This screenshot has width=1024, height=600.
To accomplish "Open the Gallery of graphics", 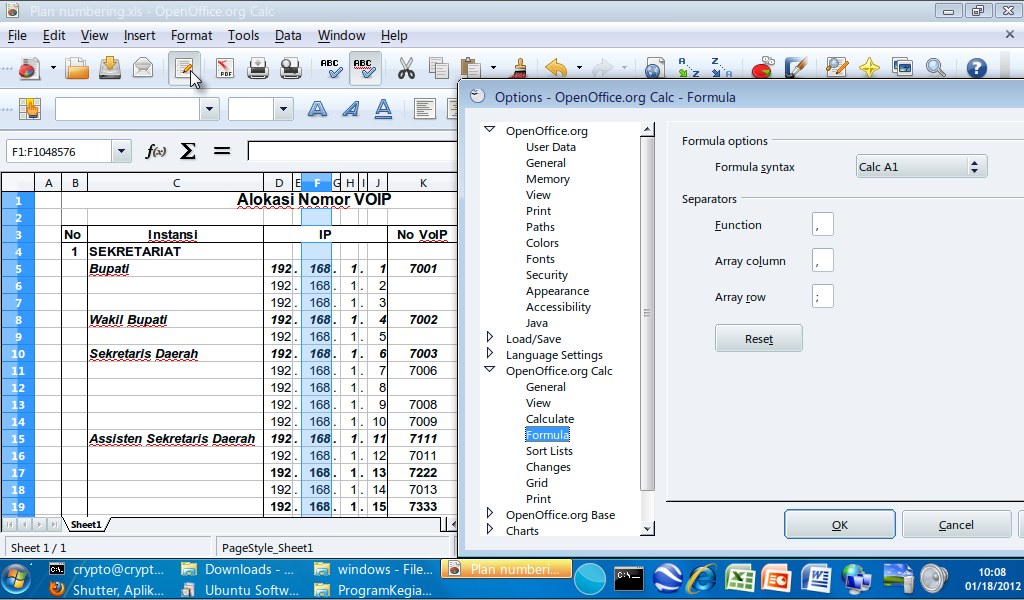I will pyautogui.click(x=903, y=67).
